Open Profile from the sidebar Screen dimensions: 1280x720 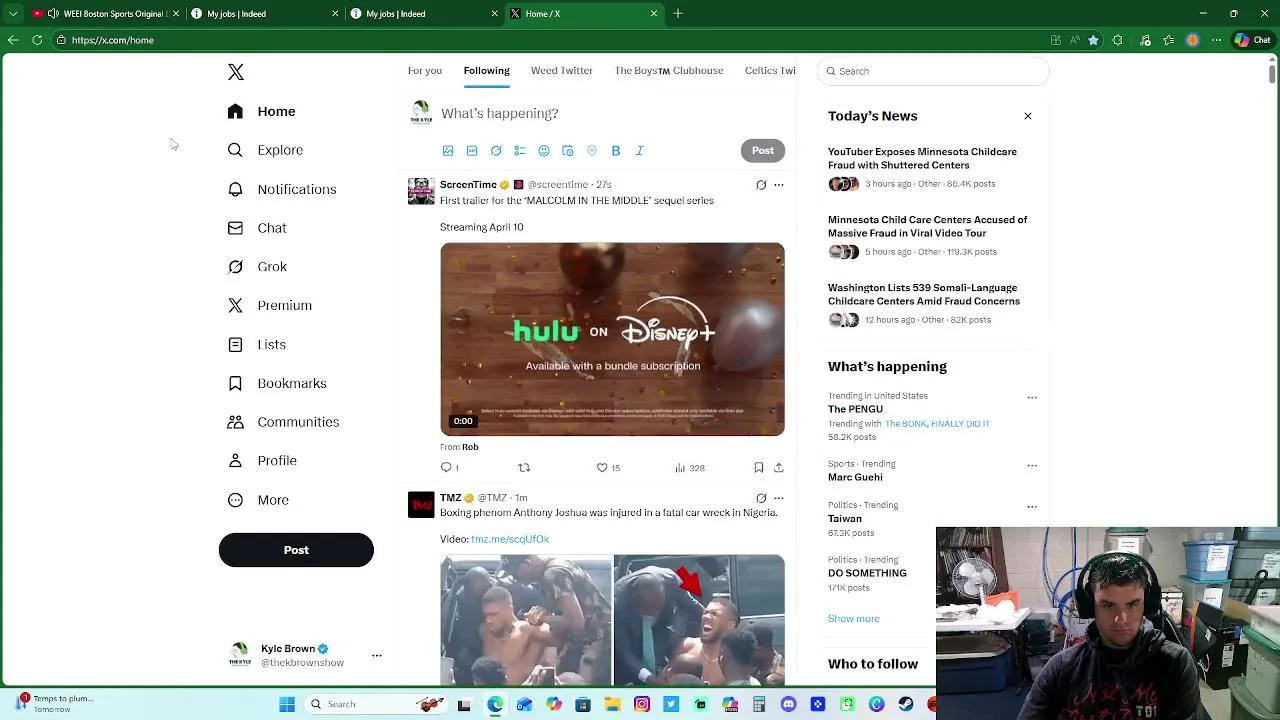click(262, 461)
